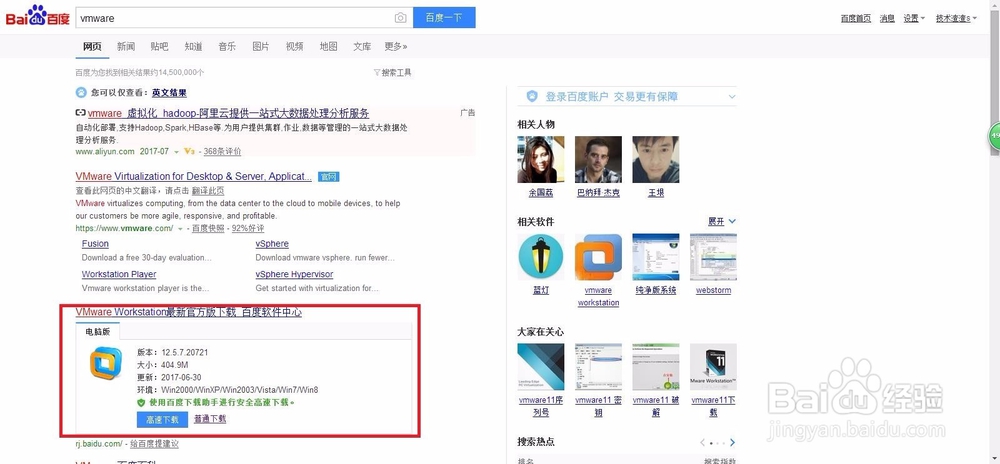1000x464 pixels.
Task: Open the 纯净版系统 thumbnail
Action: point(656,257)
